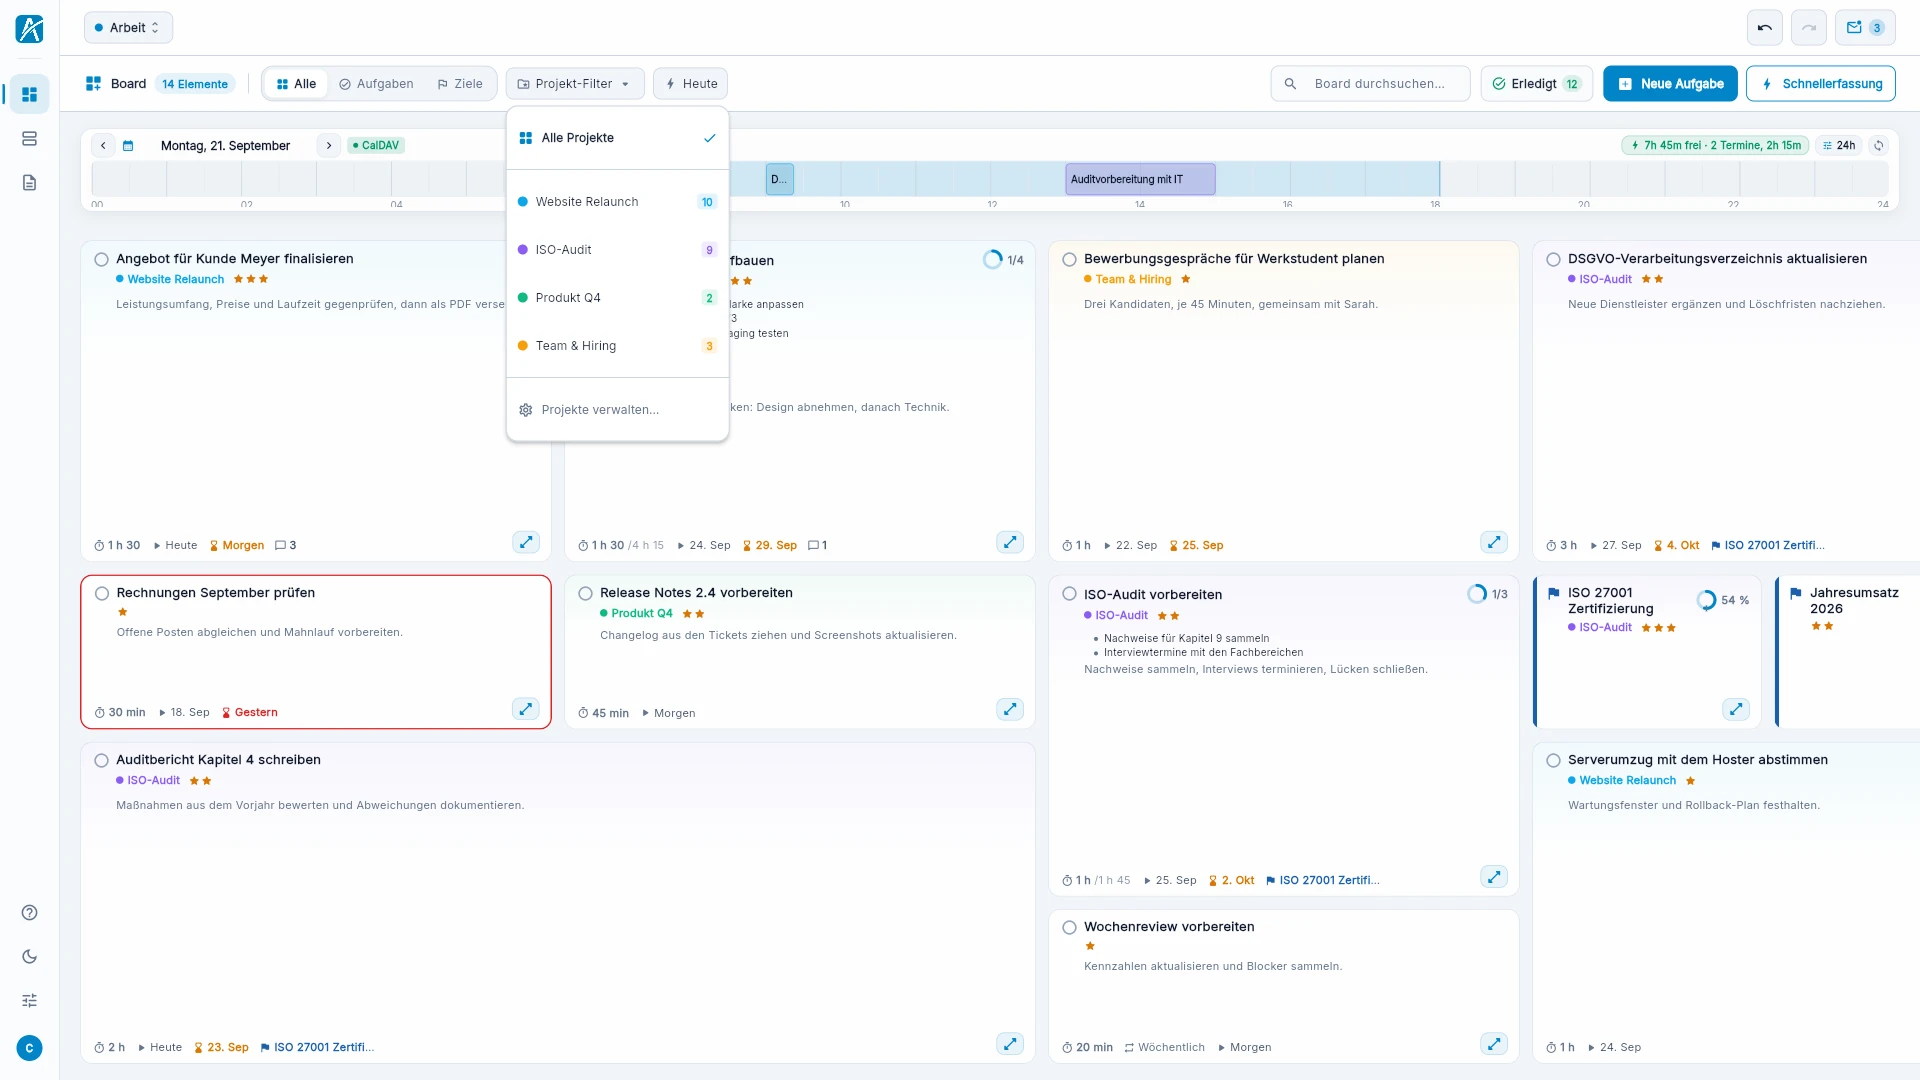Filter by Website Relaunch project
This screenshot has height=1080, width=1920.
tap(618, 202)
